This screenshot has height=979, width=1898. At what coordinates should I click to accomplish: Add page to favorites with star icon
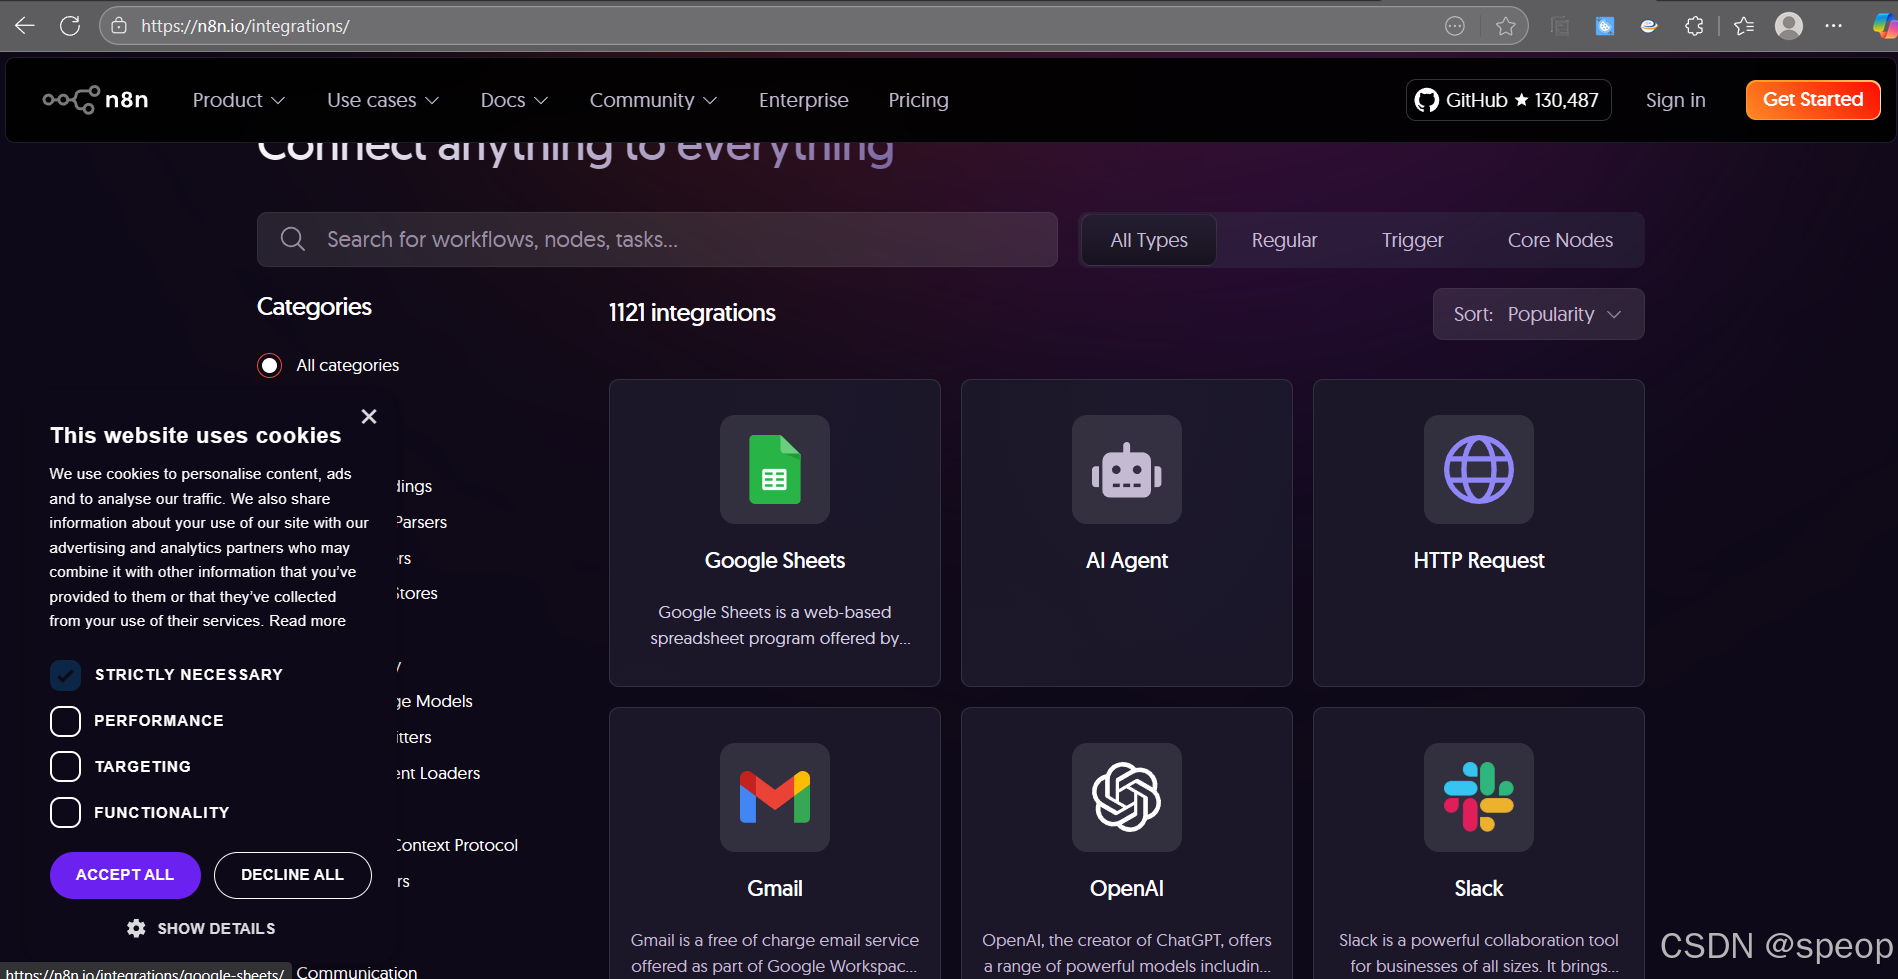tap(1505, 26)
